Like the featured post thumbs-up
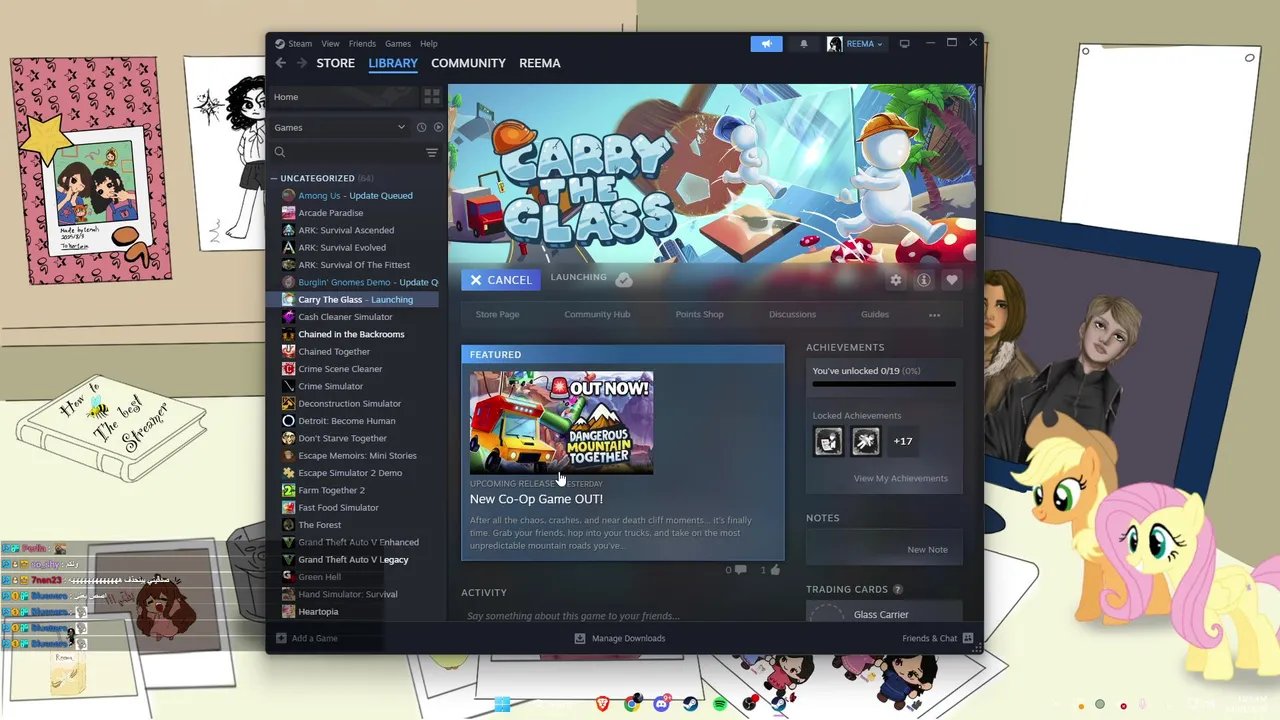The height and width of the screenshot is (720, 1280). point(771,570)
